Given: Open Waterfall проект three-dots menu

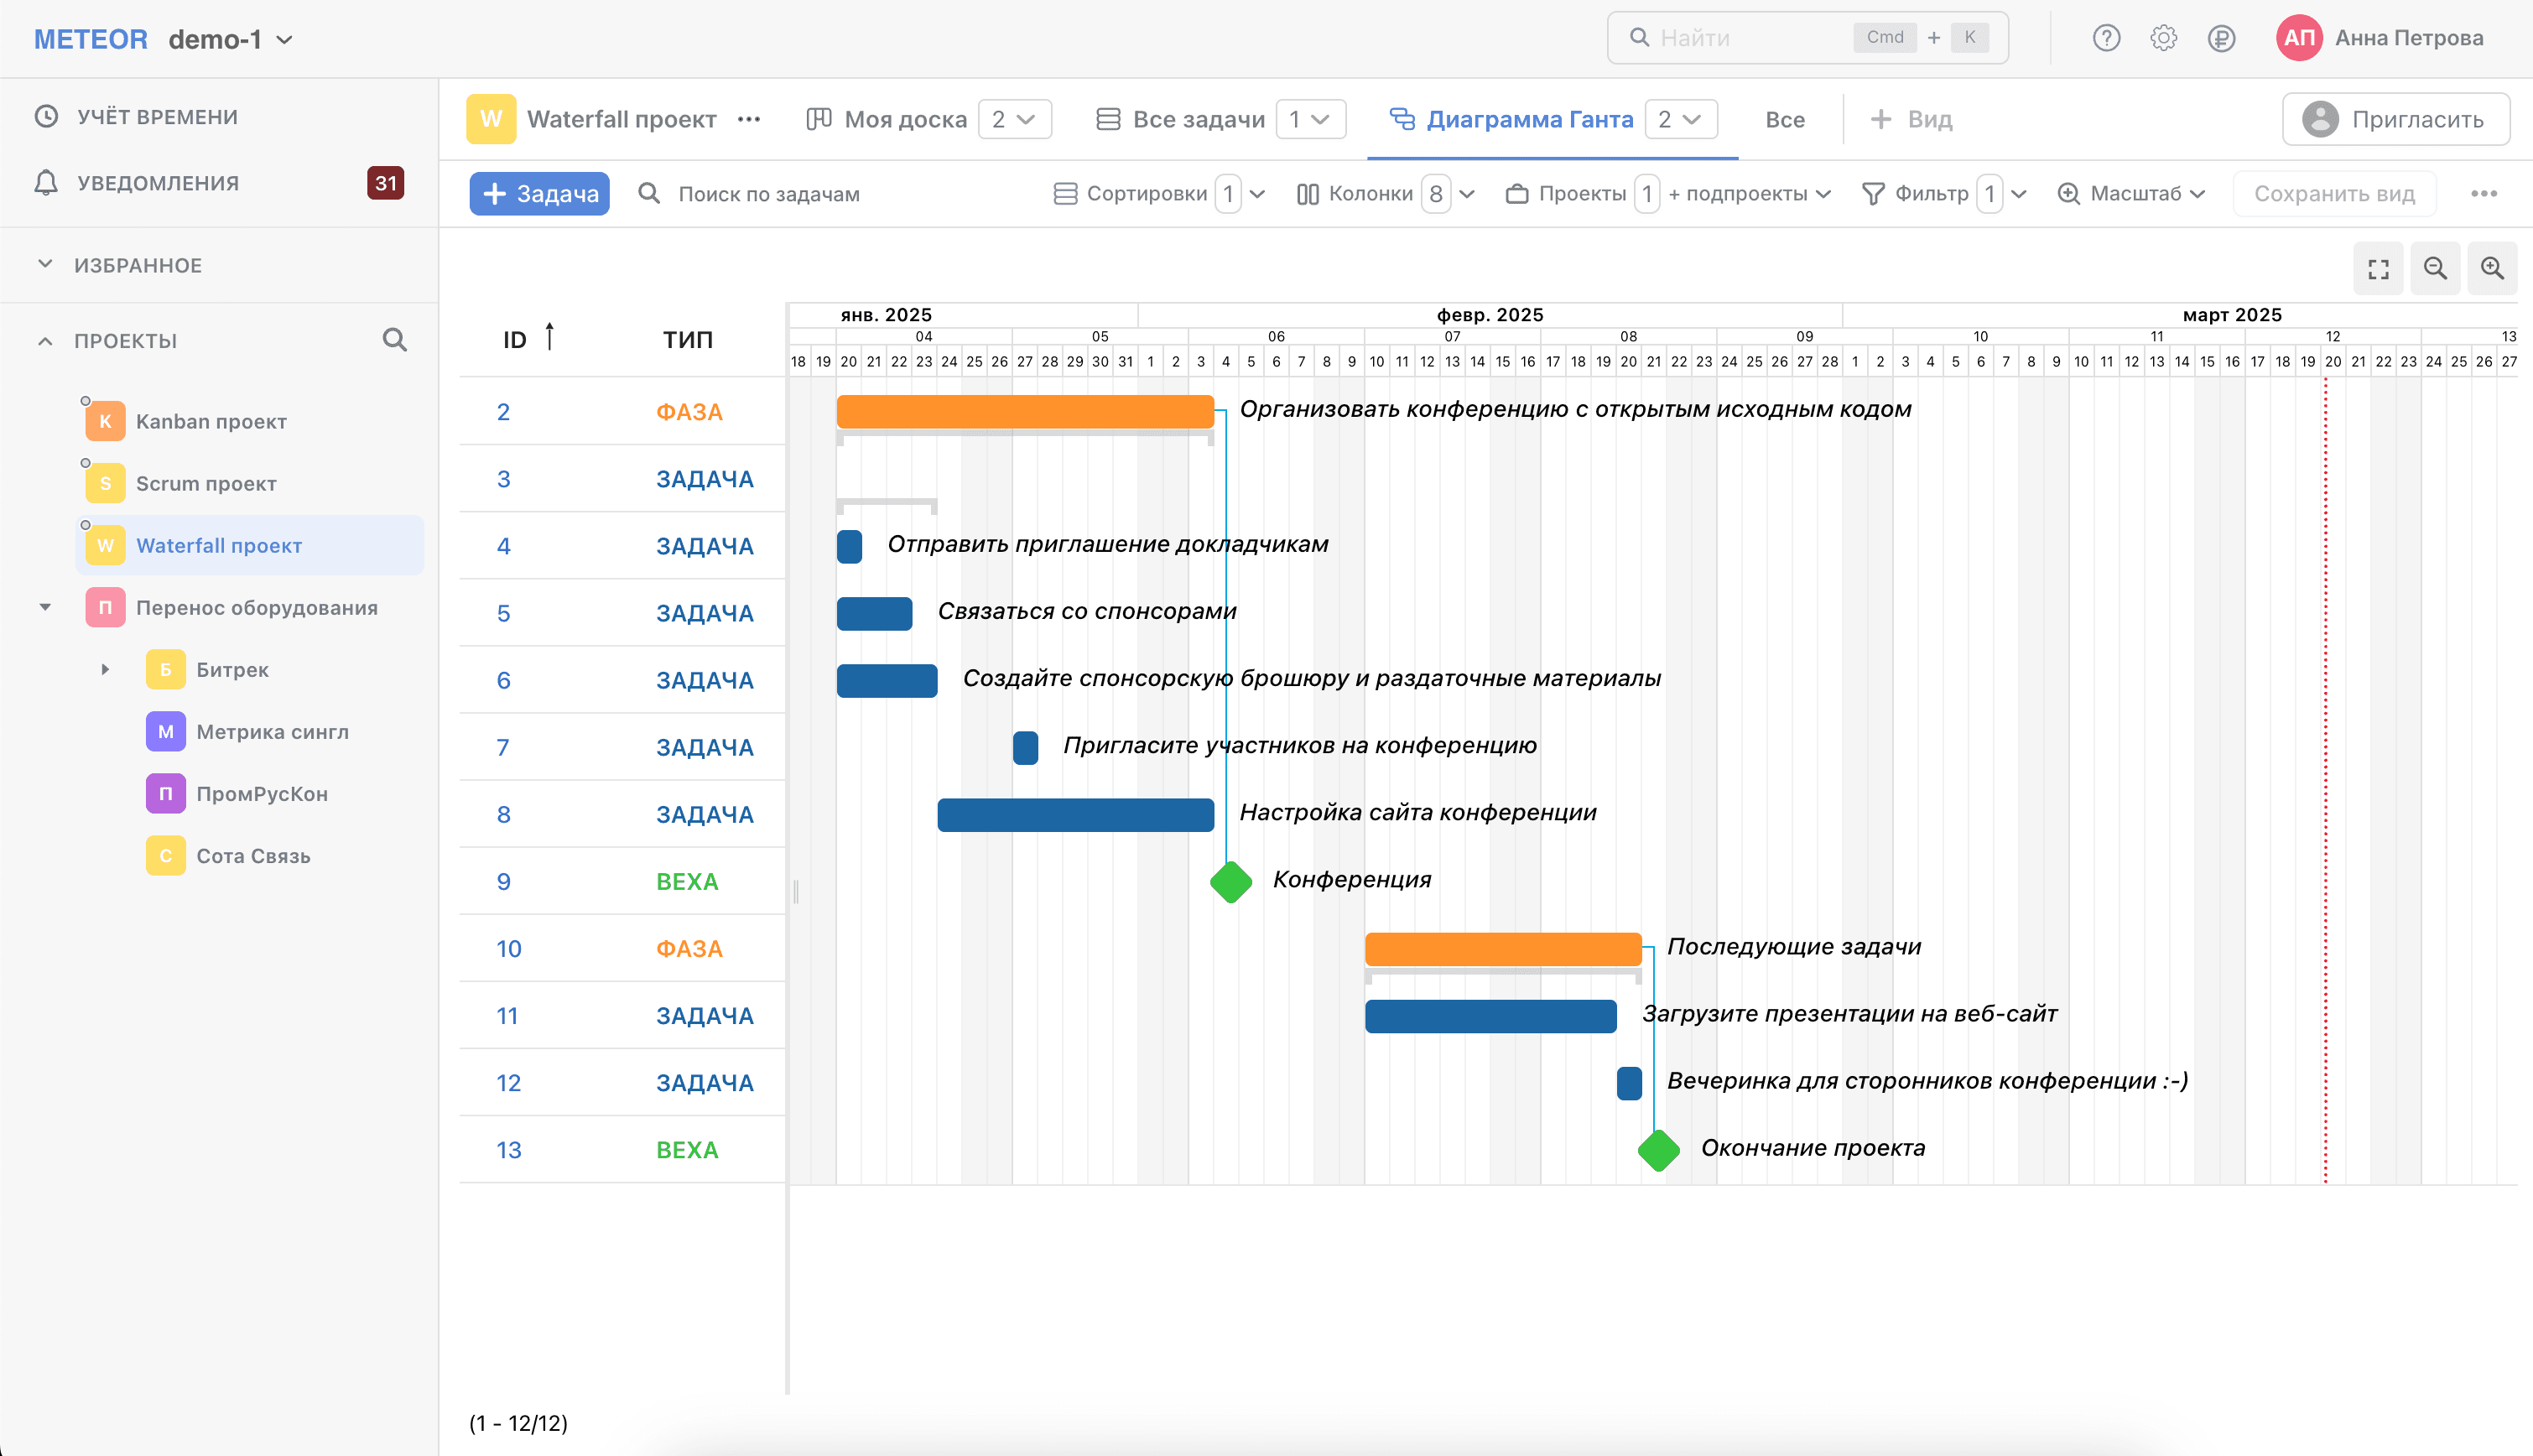Looking at the screenshot, I should 749,119.
